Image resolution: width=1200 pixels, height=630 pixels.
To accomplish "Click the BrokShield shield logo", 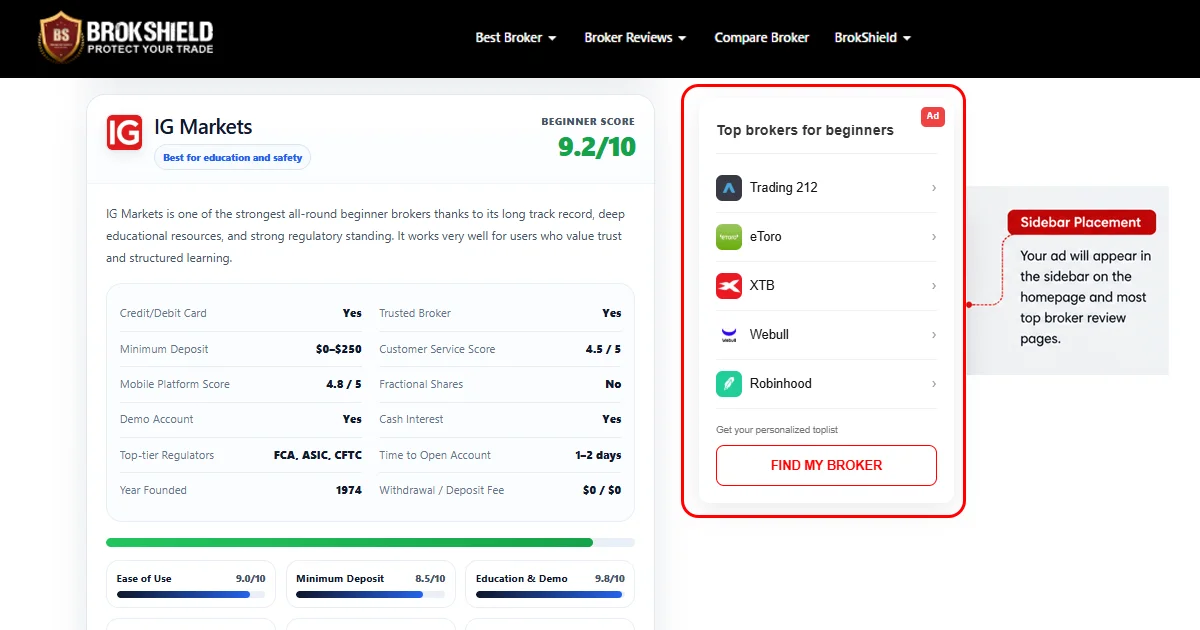I will pos(59,37).
